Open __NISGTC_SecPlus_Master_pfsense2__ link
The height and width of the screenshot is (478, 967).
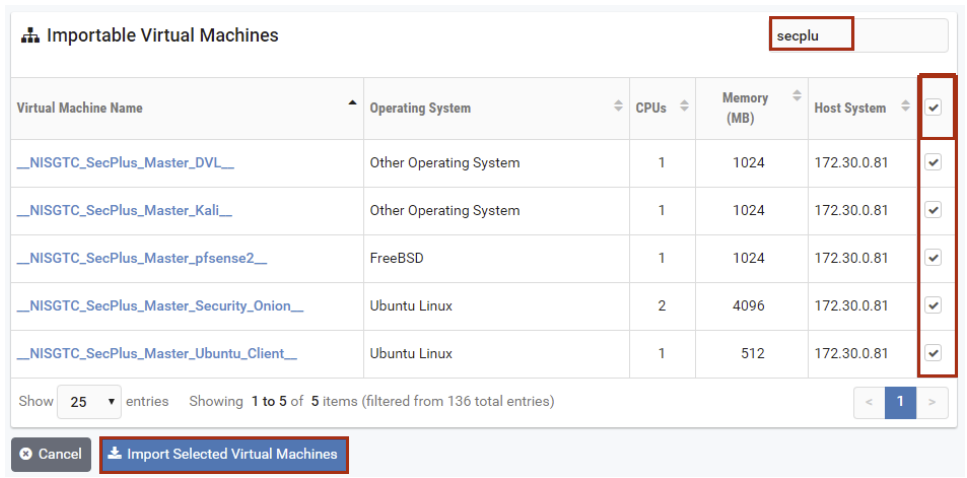coord(142,258)
